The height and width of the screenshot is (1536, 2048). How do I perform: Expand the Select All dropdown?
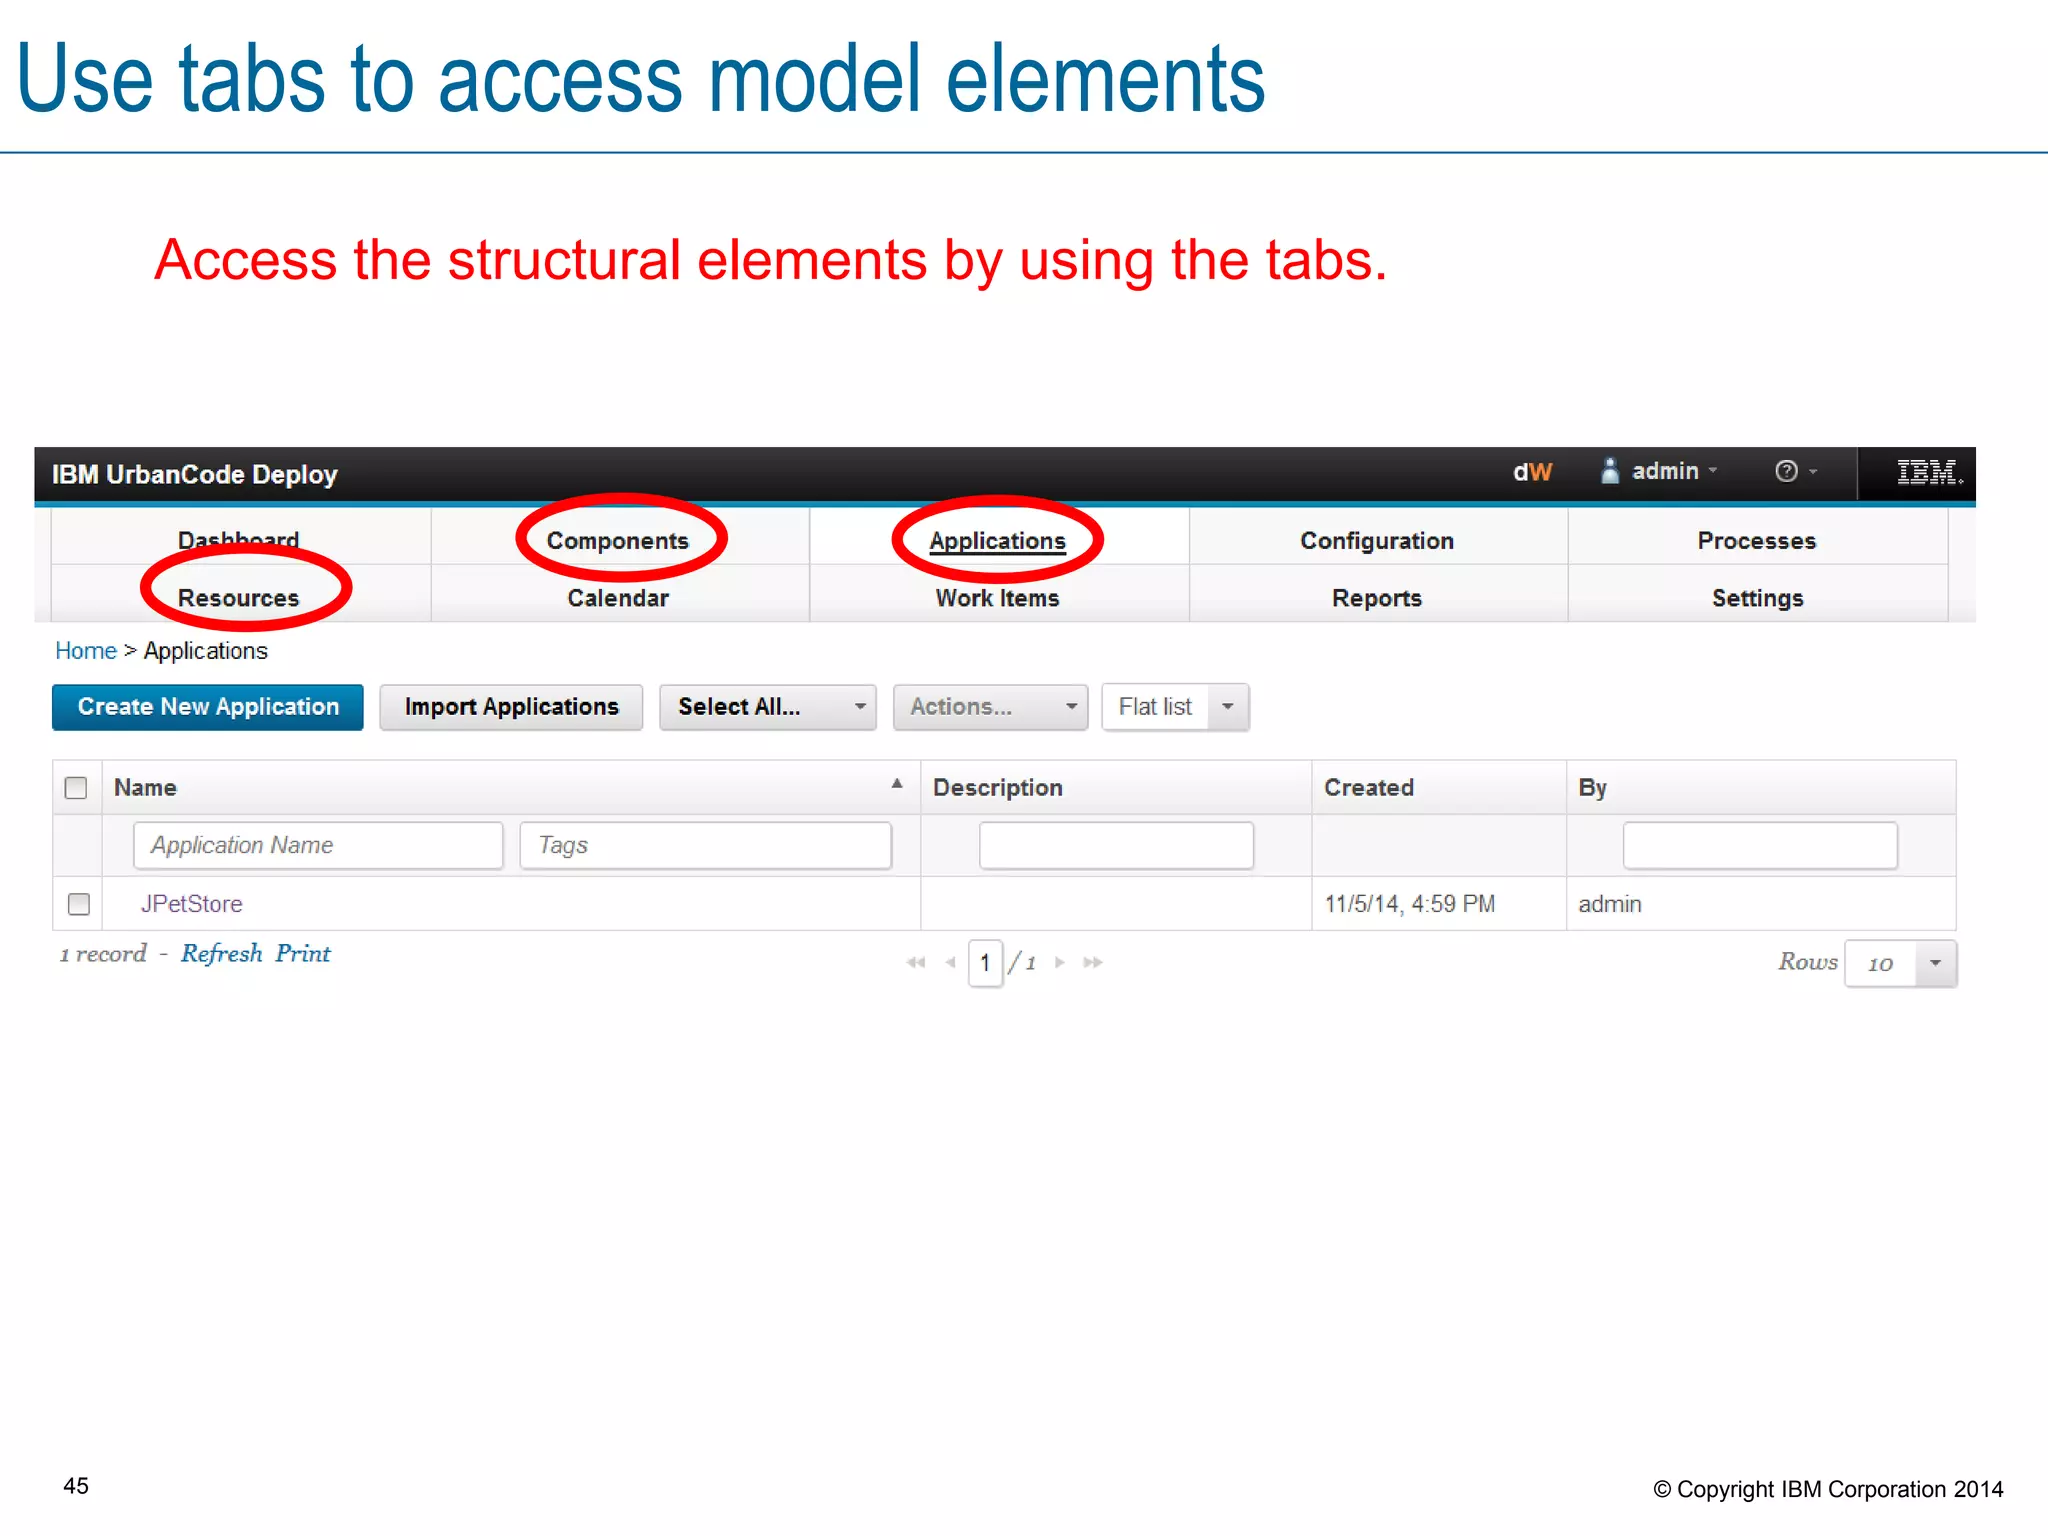pyautogui.click(x=859, y=707)
